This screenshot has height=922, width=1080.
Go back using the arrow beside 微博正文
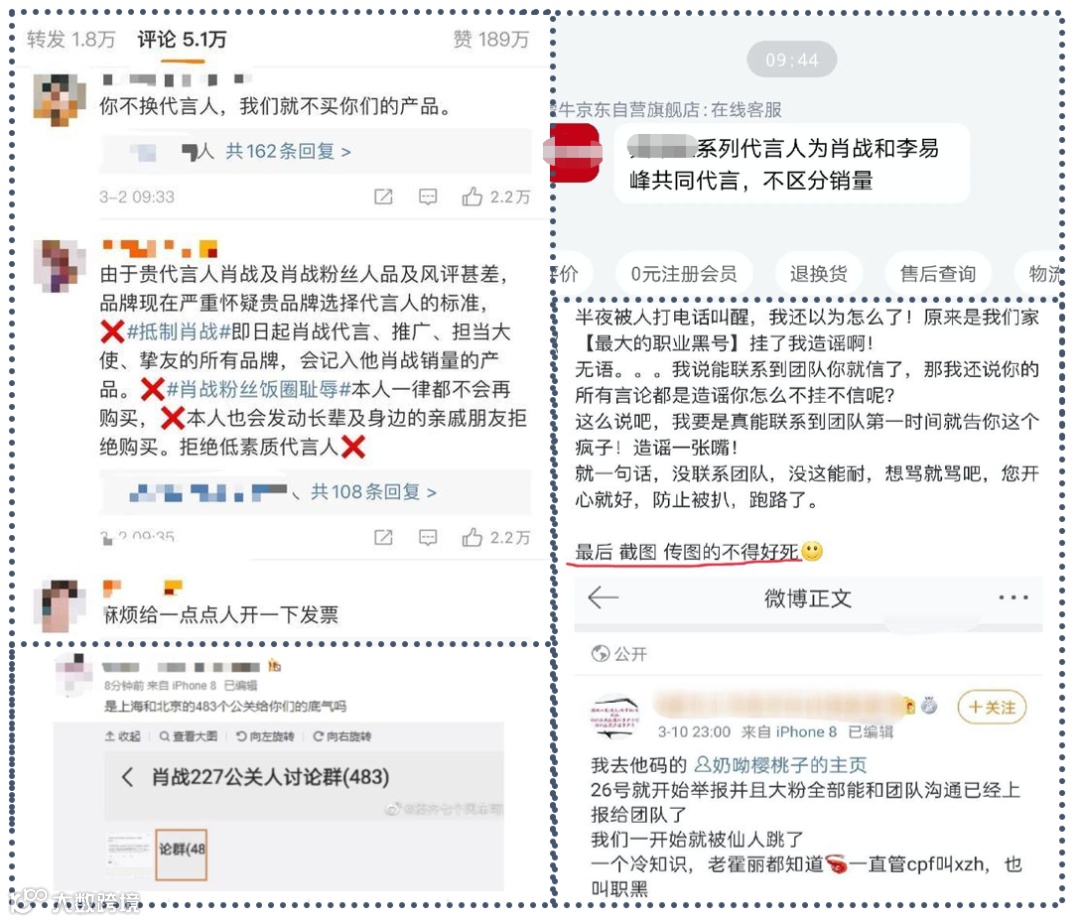[x=603, y=597]
